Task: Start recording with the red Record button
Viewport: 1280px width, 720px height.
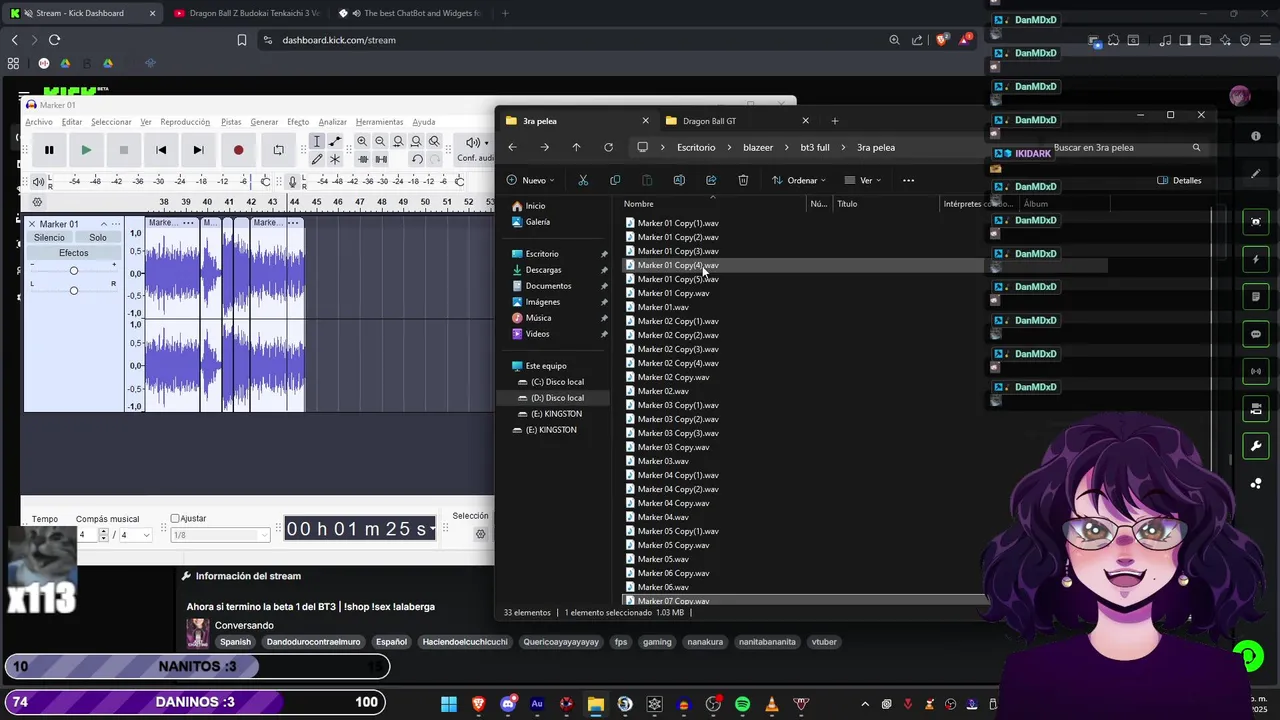Action: [x=238, y=150]
